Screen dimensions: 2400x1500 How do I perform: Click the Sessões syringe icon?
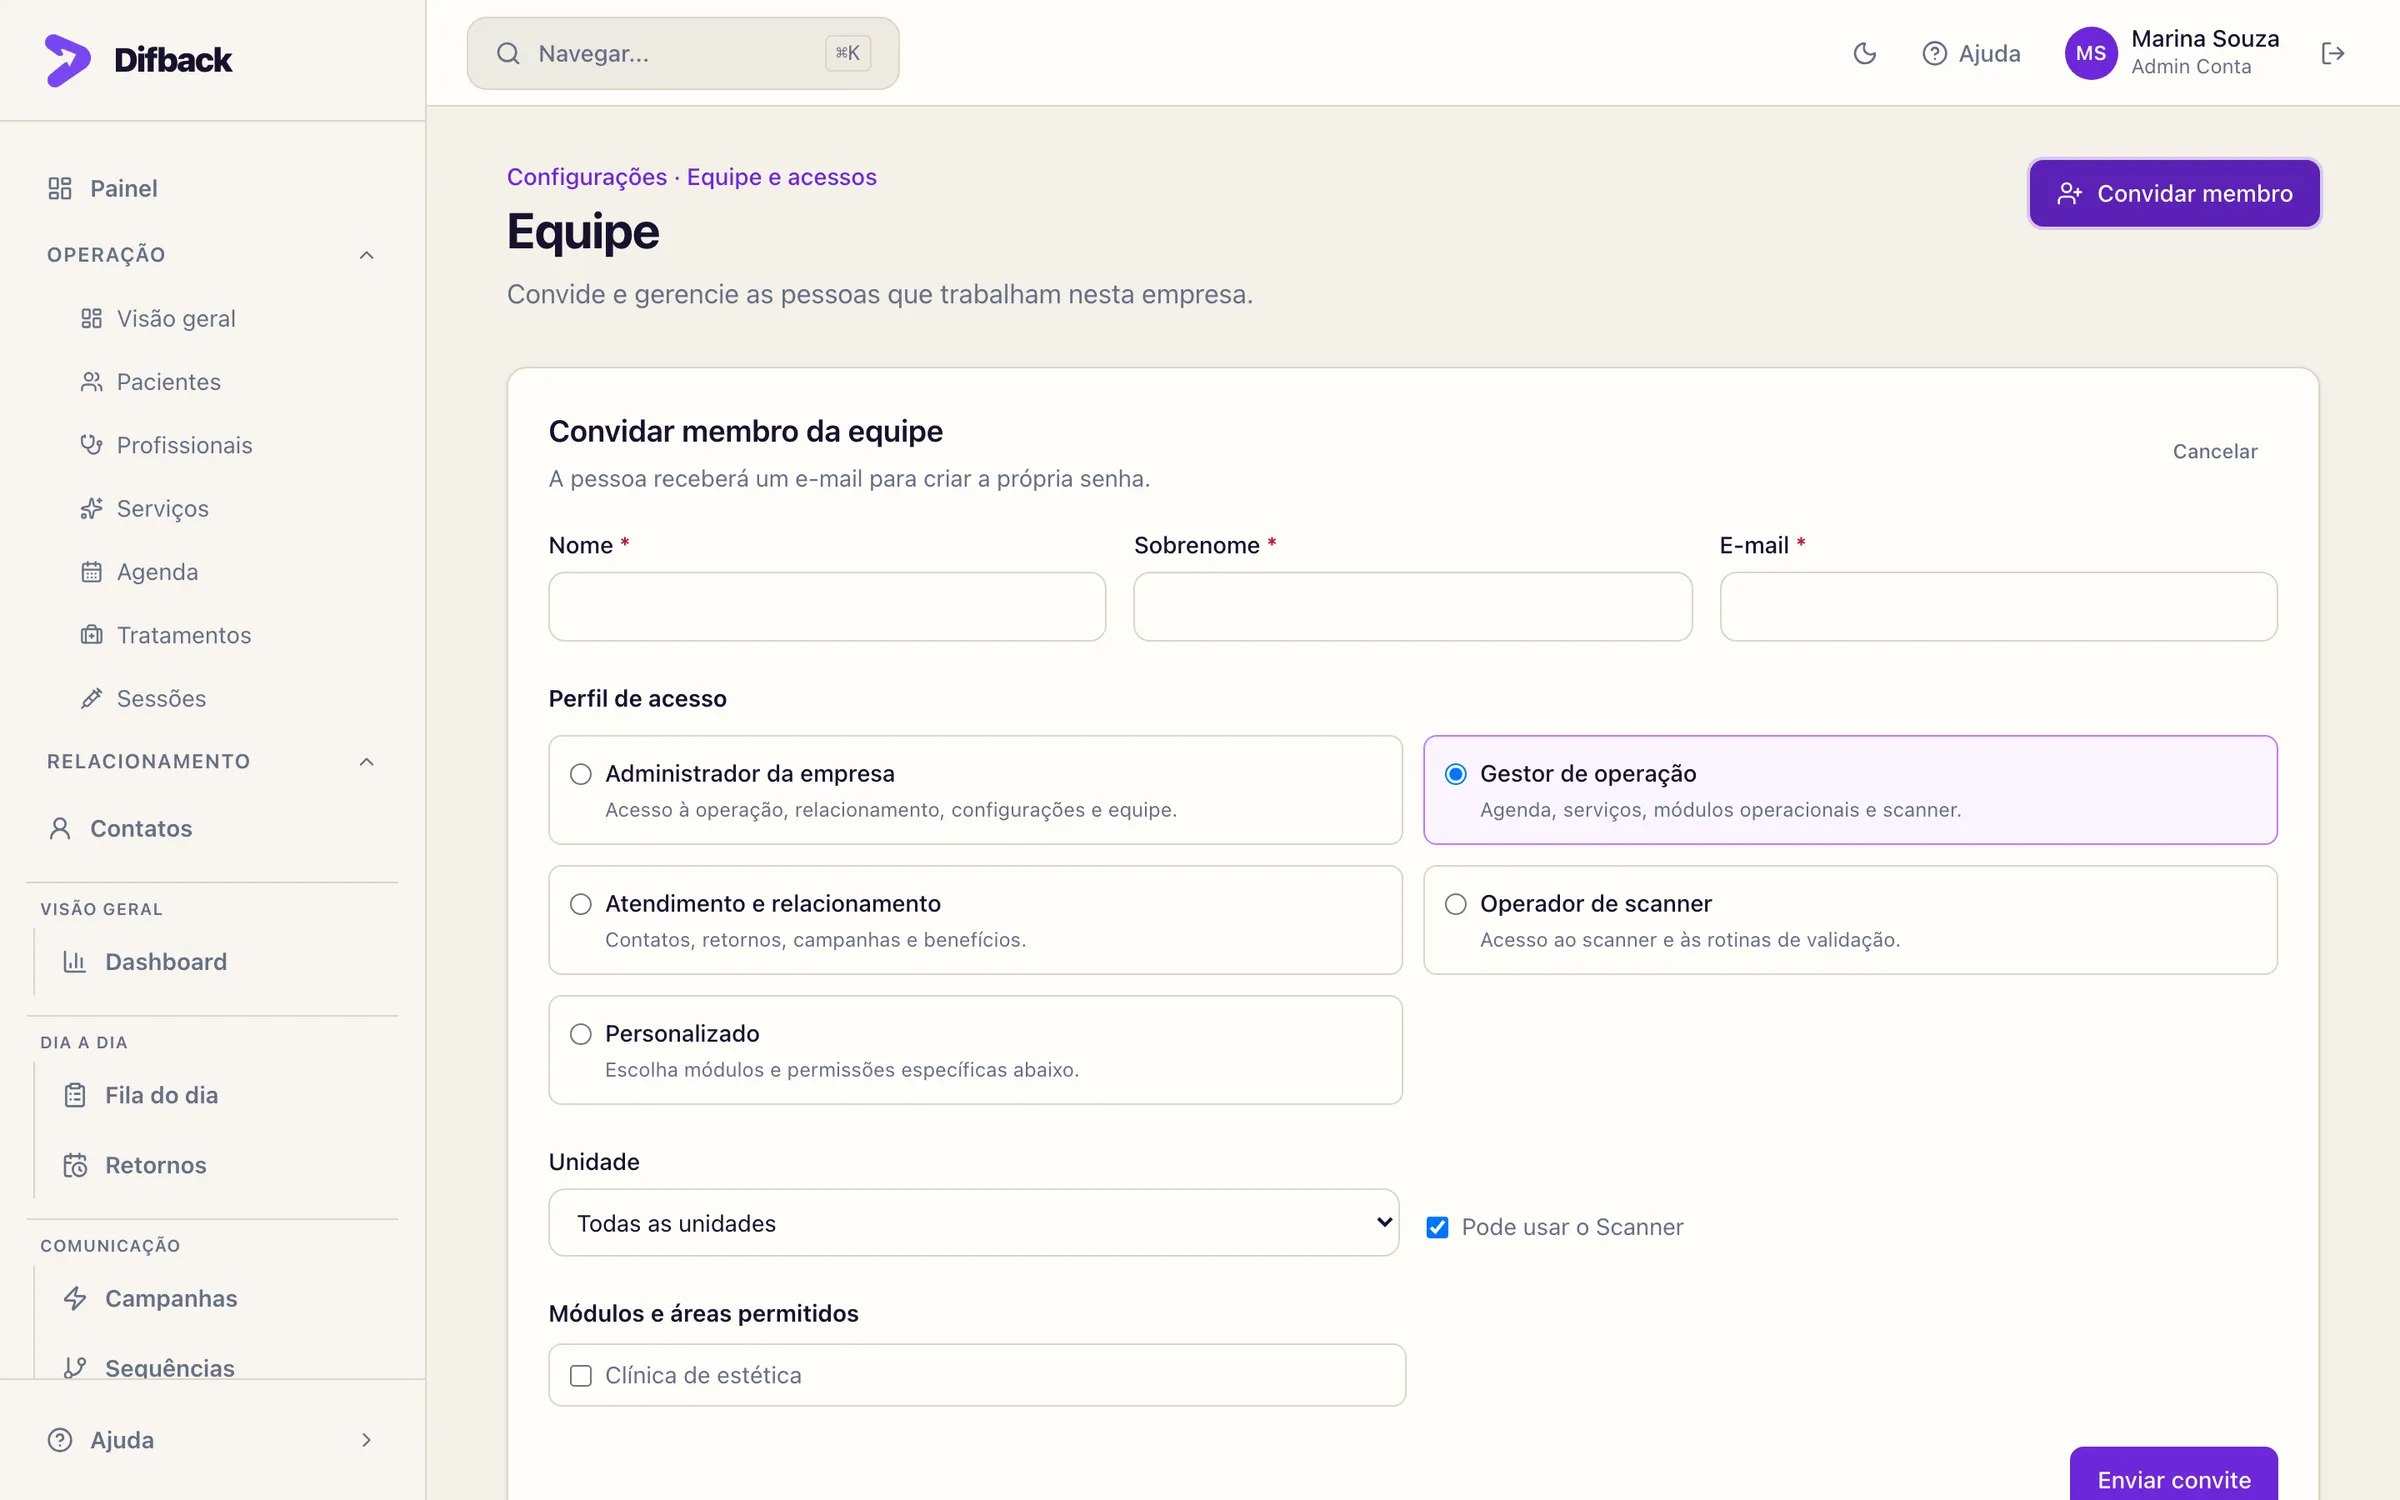[91, 698]
